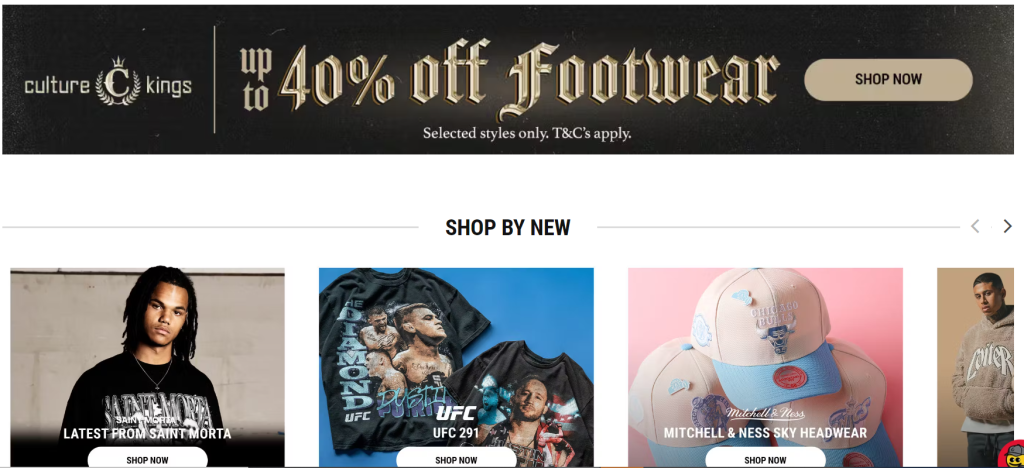Click Shop Now below UFC 291

click(x=456, y=460)
